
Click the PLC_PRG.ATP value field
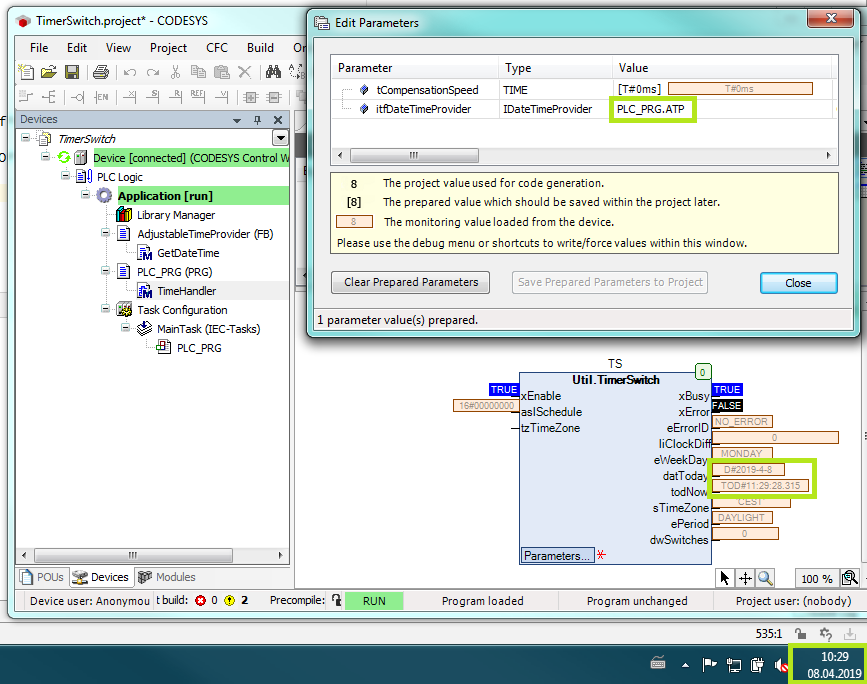pyautogui.click(x=651, y=109)
